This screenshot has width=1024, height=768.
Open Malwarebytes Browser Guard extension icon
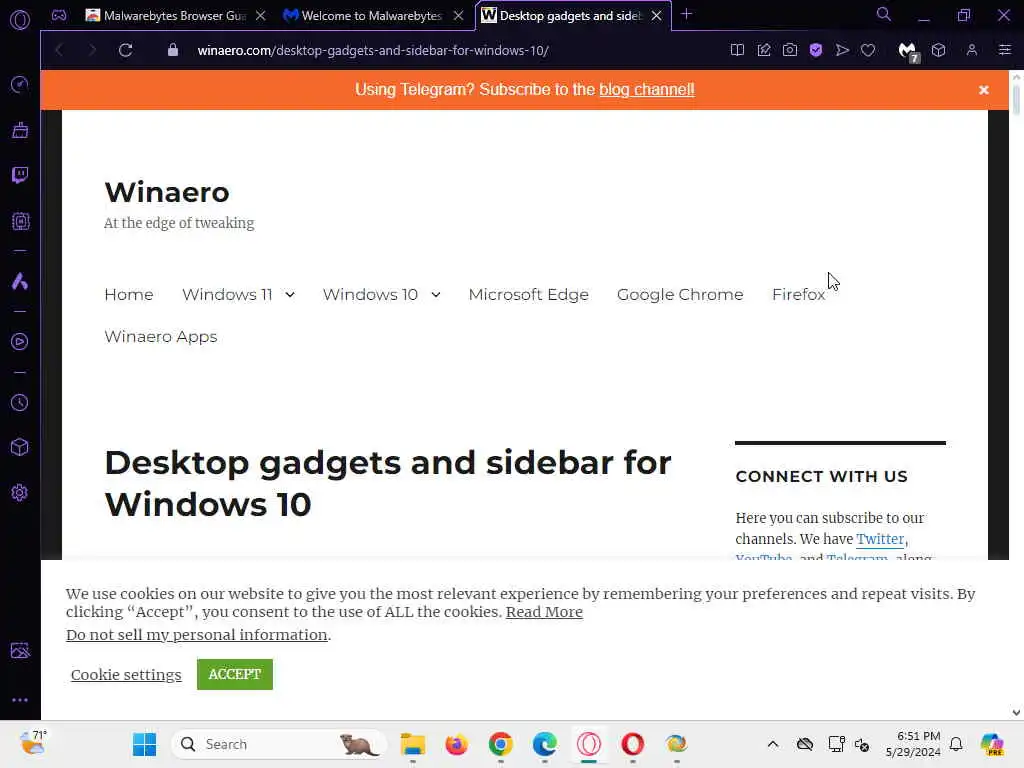908,52
